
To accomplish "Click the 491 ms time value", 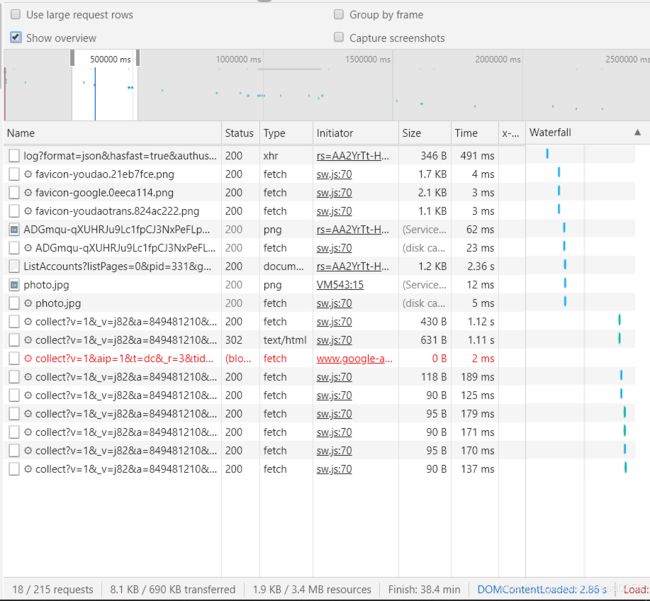I will pyautogui.click(x=477, y=156).
